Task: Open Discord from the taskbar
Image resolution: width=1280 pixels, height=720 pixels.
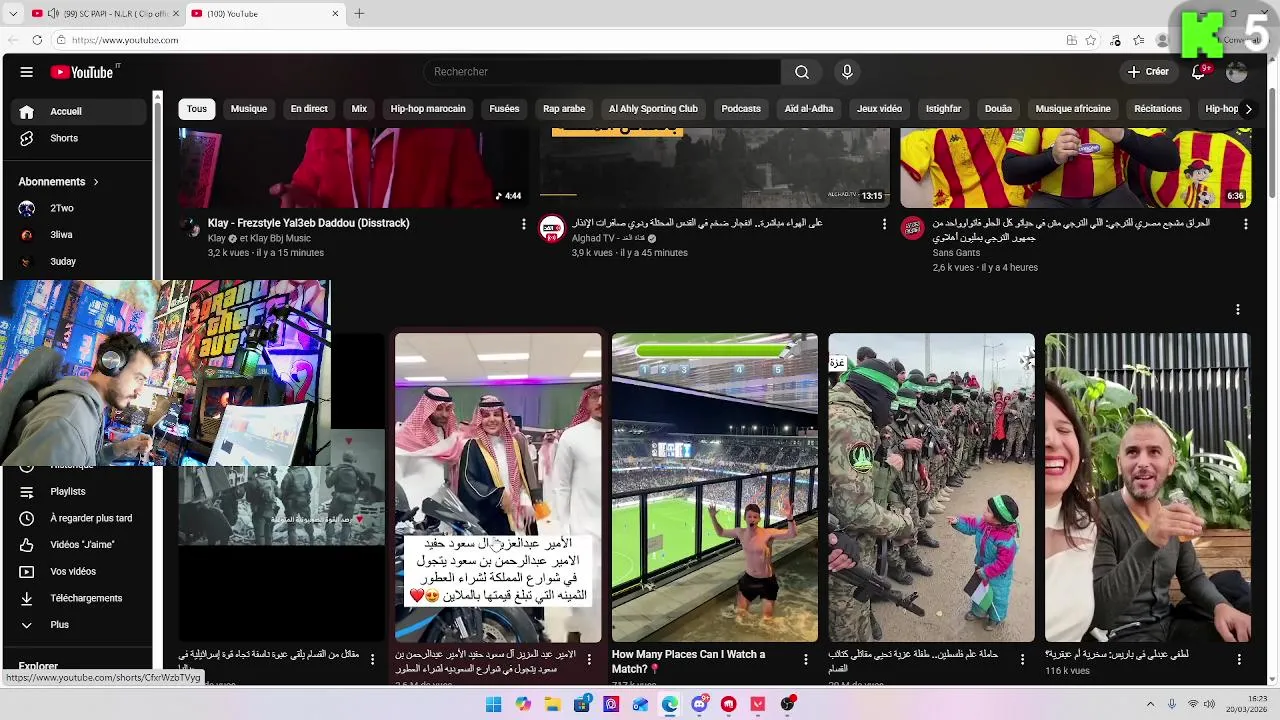Action: pos(700,704)
